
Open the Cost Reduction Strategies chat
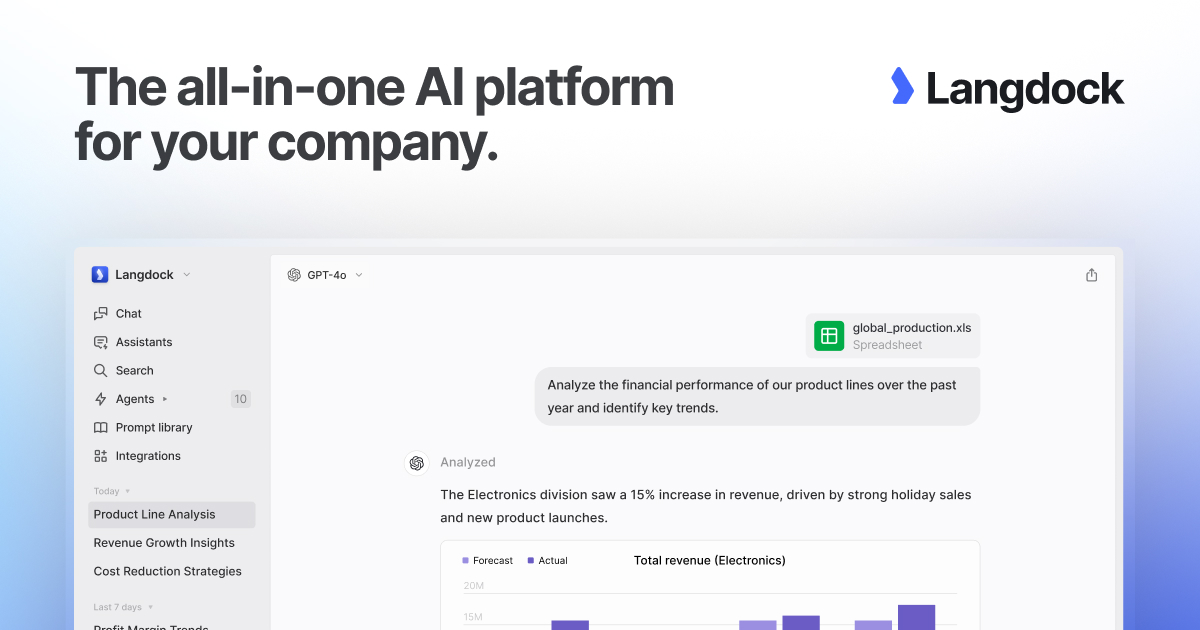point(168,571)
